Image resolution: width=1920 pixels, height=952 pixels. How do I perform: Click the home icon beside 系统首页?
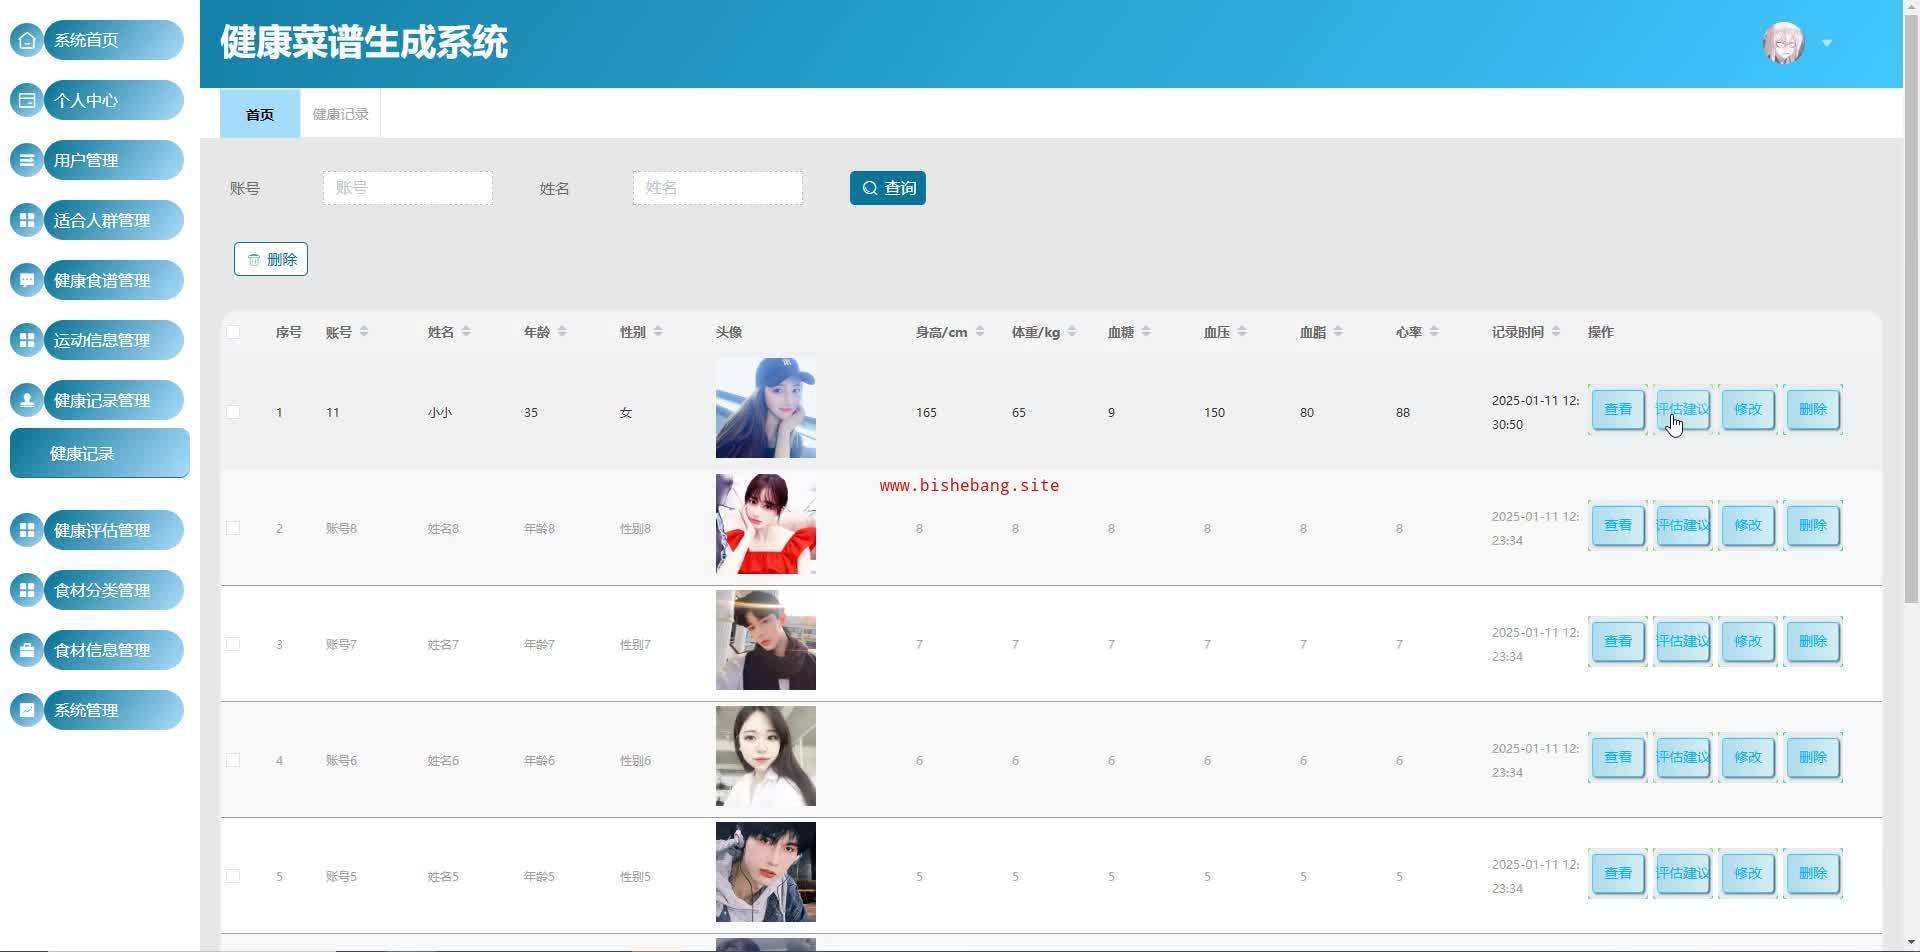(x=27, y=40)
